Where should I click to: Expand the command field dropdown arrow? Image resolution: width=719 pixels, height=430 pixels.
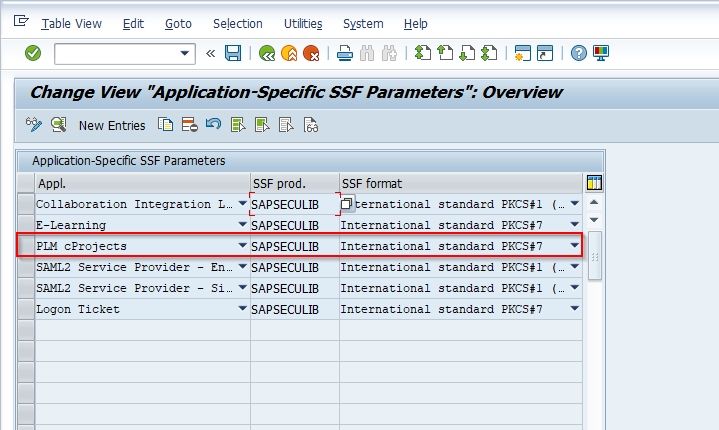185,53
